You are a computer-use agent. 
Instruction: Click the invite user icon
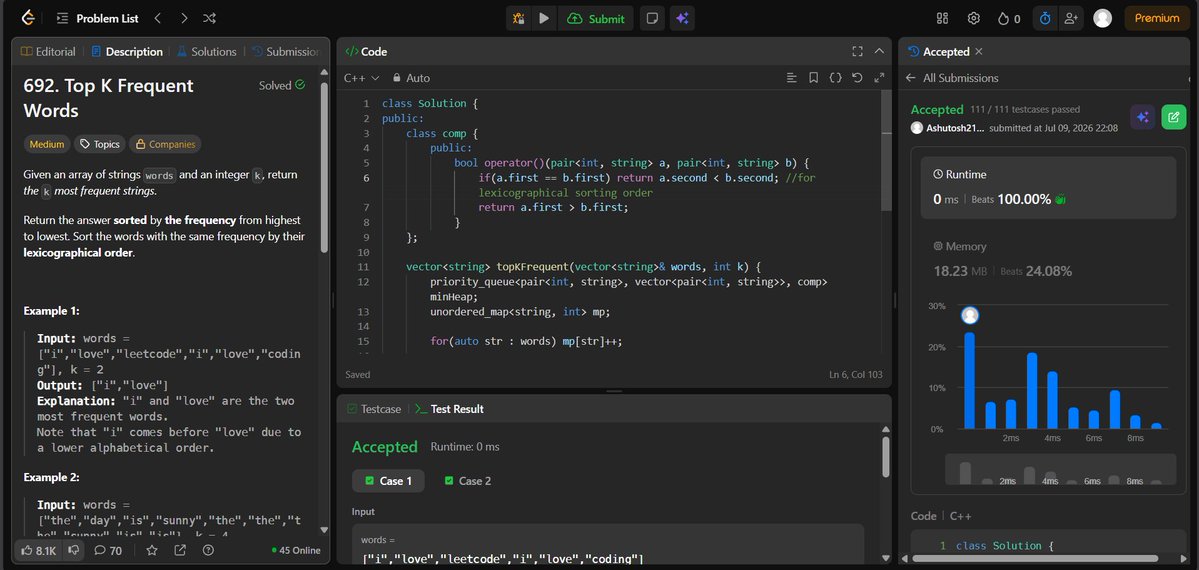coord(1071,18)
